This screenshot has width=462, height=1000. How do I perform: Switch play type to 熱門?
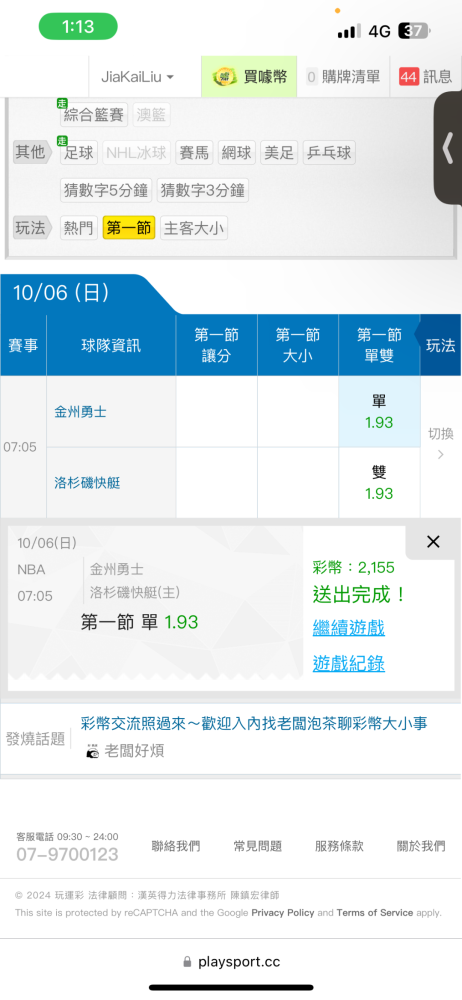(79, 228)
